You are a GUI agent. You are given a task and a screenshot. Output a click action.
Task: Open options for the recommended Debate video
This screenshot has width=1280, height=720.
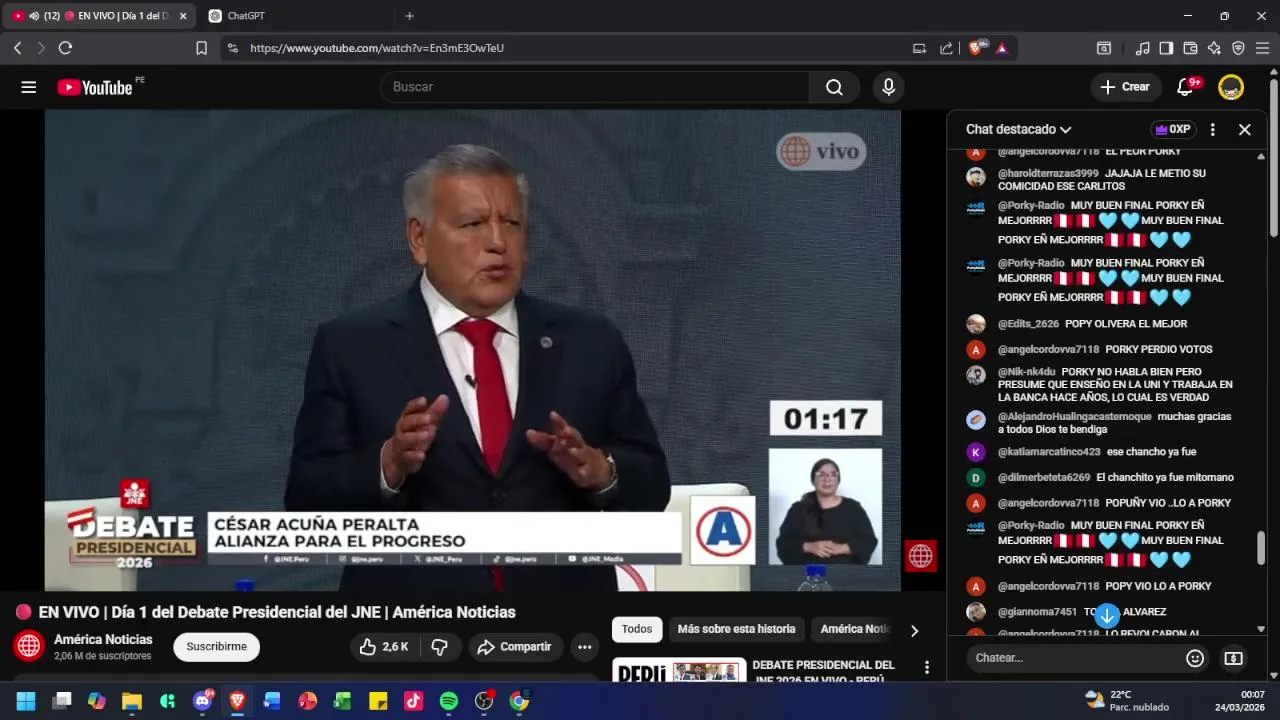(x=927, y=667)
